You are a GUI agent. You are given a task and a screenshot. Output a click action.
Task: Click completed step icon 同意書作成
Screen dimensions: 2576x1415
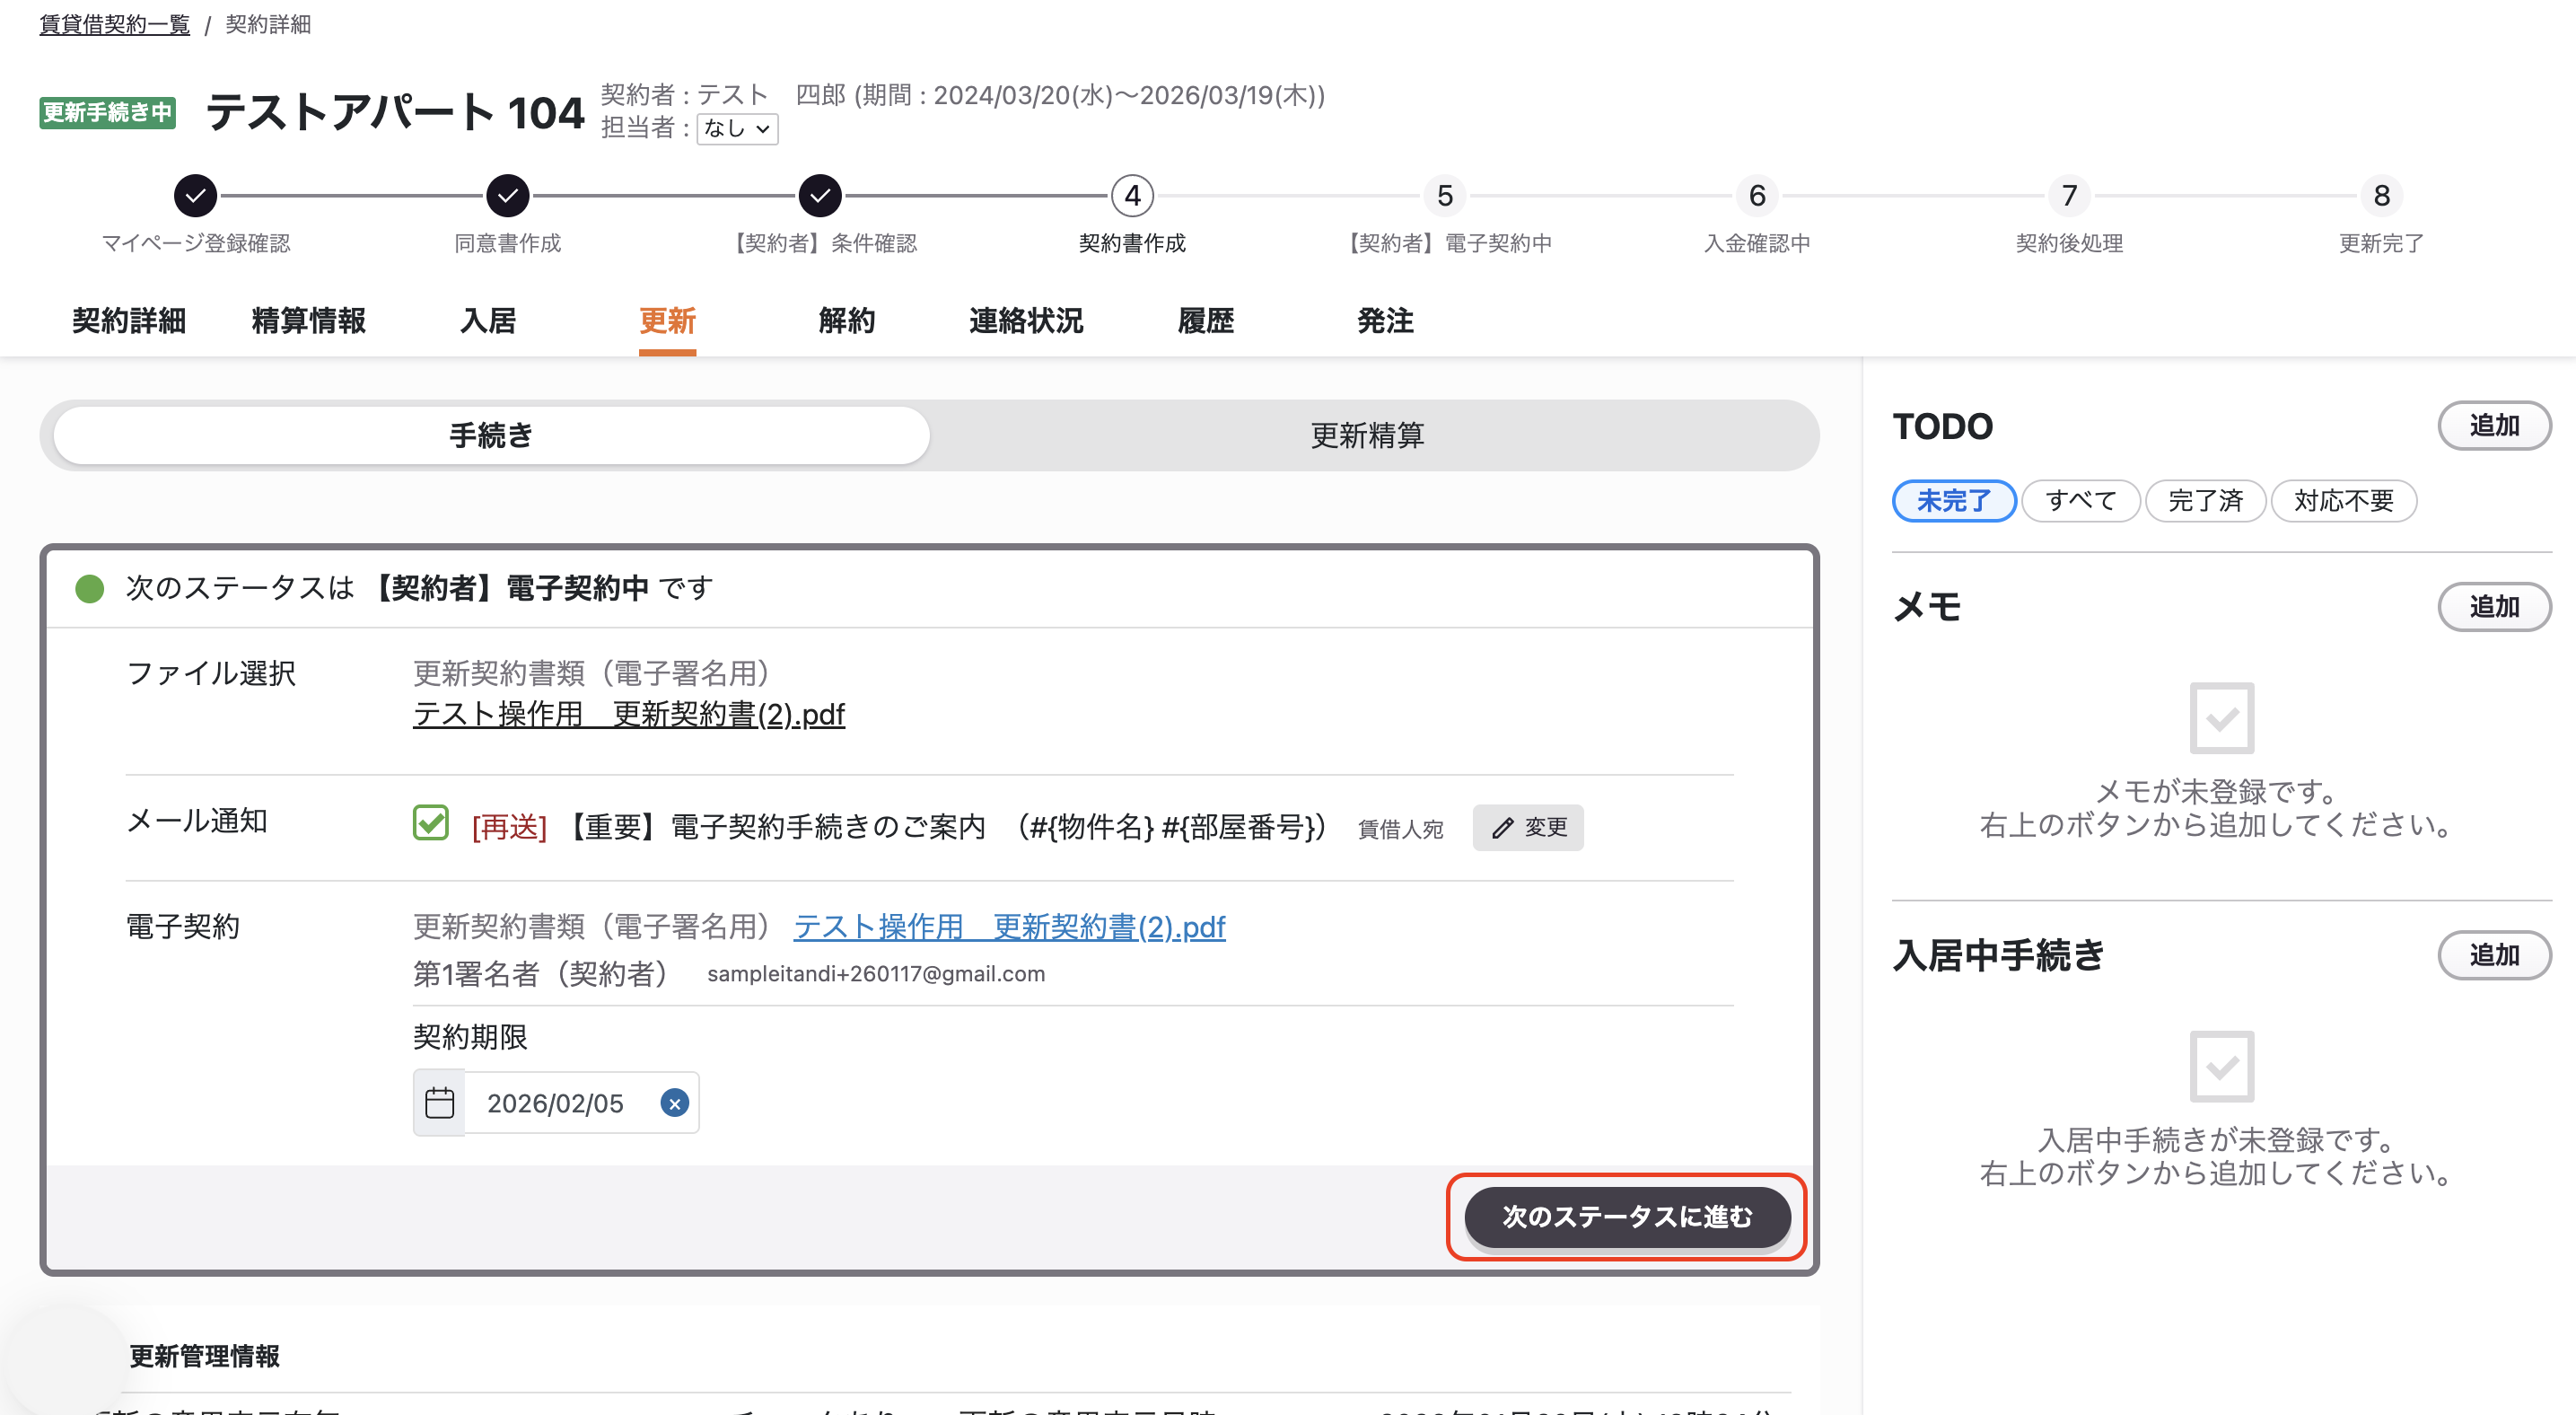[508, 196]
